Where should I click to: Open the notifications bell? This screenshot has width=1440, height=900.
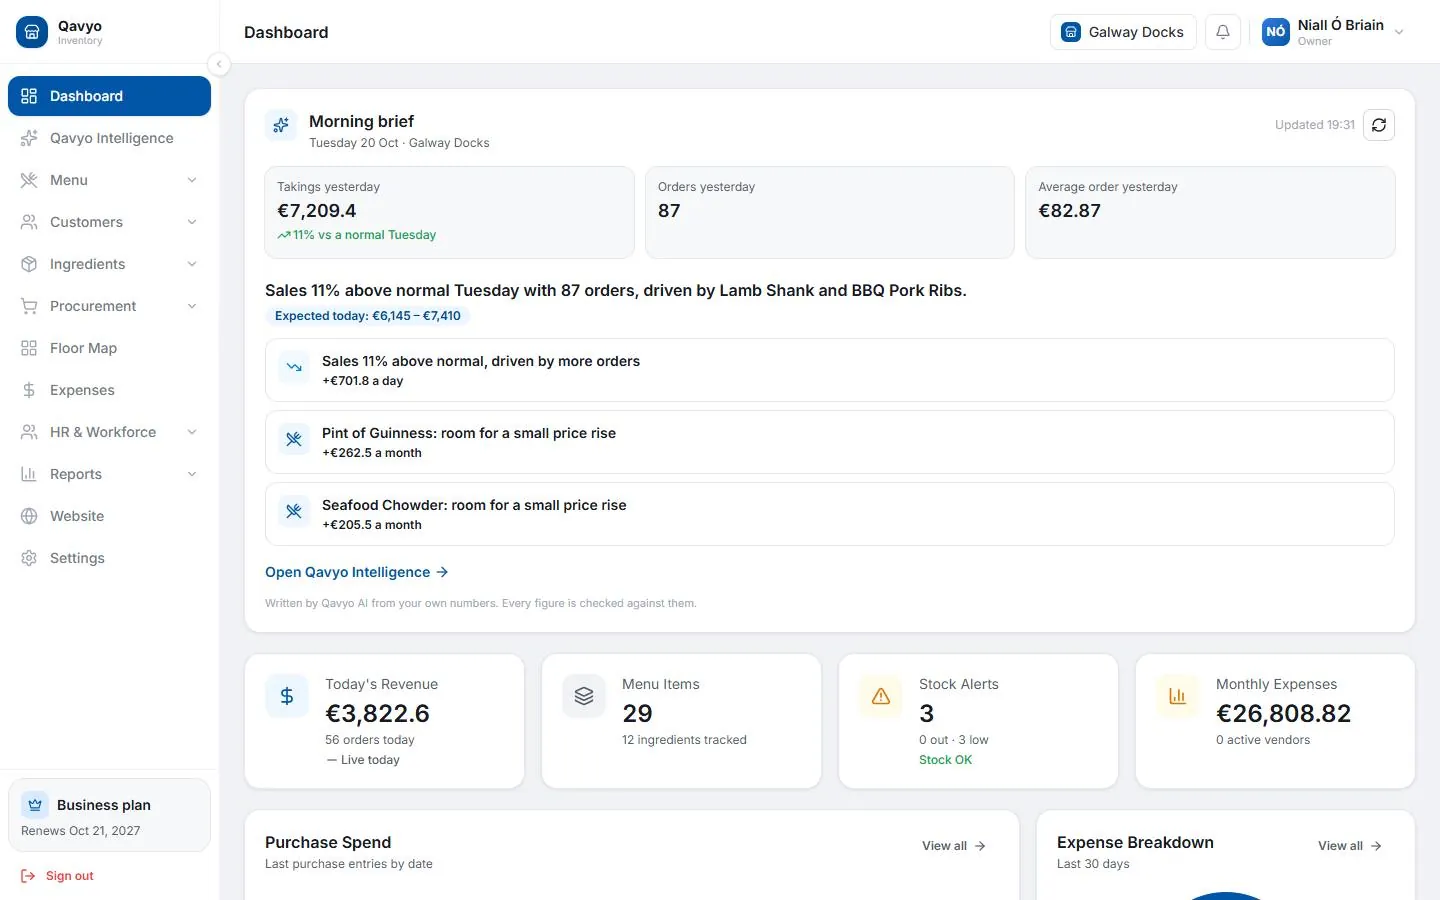pyautogui.click(x=1223, y=32)
